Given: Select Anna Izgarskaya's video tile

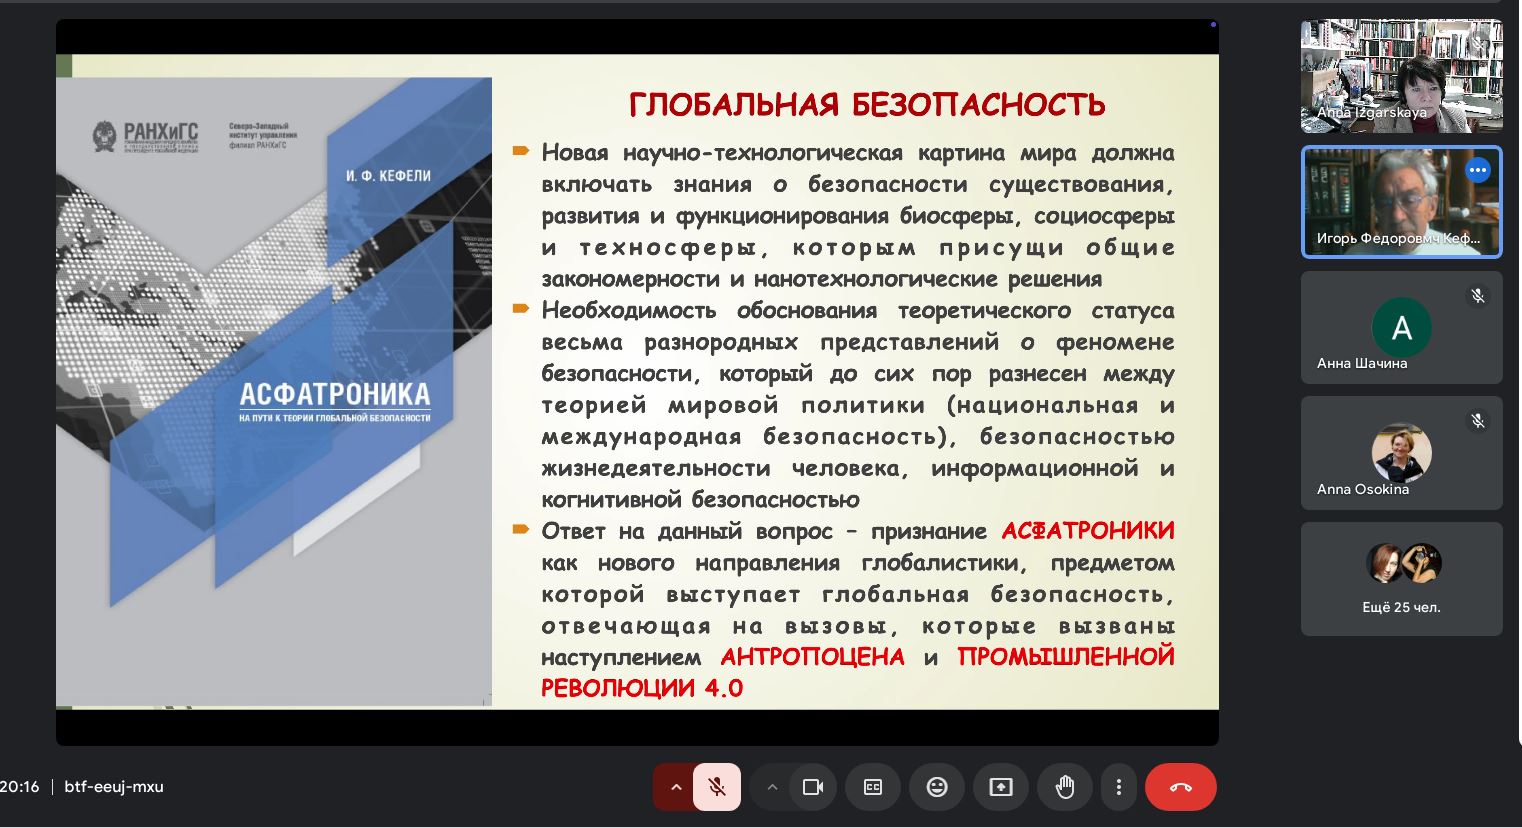Looking at the screenshot, I should pyautogui.click(x=1401, y=76).
